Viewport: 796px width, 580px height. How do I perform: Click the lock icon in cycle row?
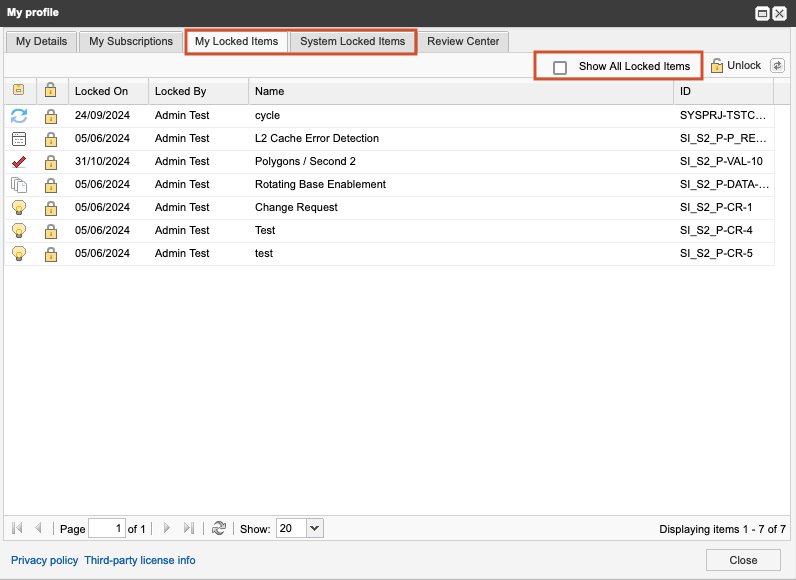click(51, 116)
